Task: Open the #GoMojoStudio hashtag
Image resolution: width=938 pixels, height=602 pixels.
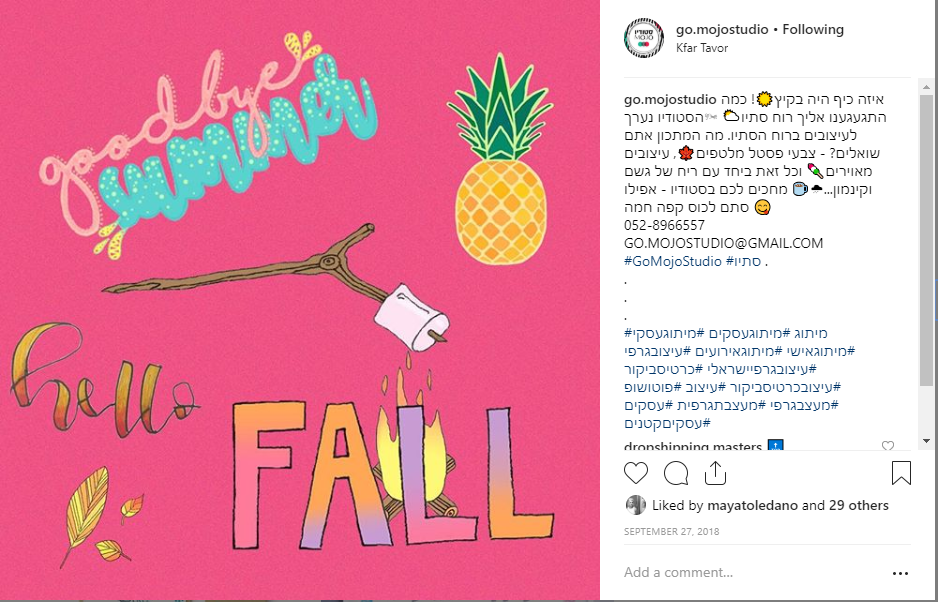Action: click(673, 262)
